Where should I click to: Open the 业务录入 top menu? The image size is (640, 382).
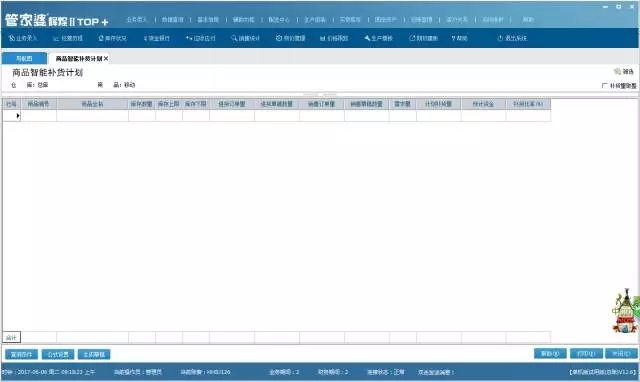click(136, 20)
